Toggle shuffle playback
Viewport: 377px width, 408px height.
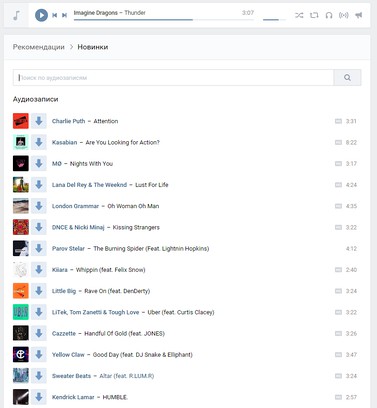[x=299, y=15]
